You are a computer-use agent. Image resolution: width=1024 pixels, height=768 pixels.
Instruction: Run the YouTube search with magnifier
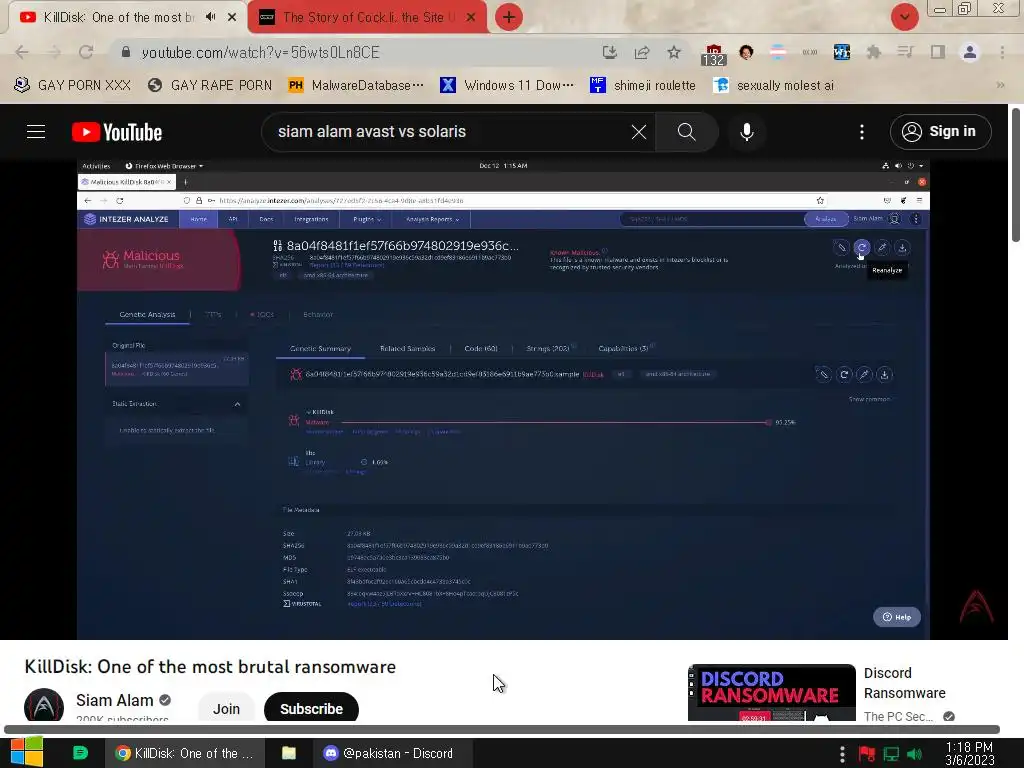686,132
